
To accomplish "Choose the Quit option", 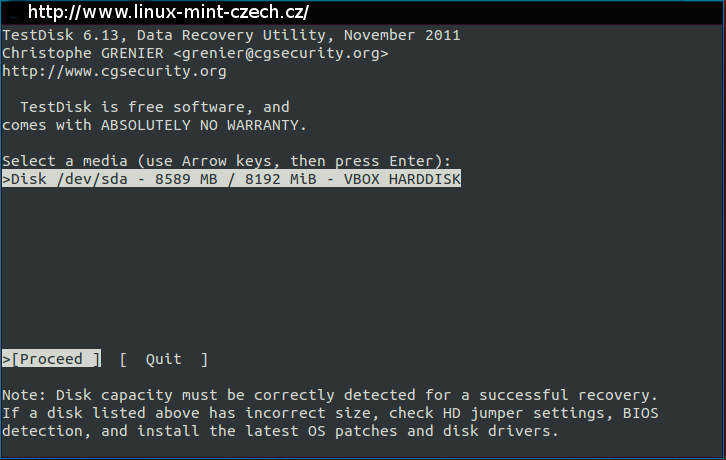I will (x=164, y=359).
